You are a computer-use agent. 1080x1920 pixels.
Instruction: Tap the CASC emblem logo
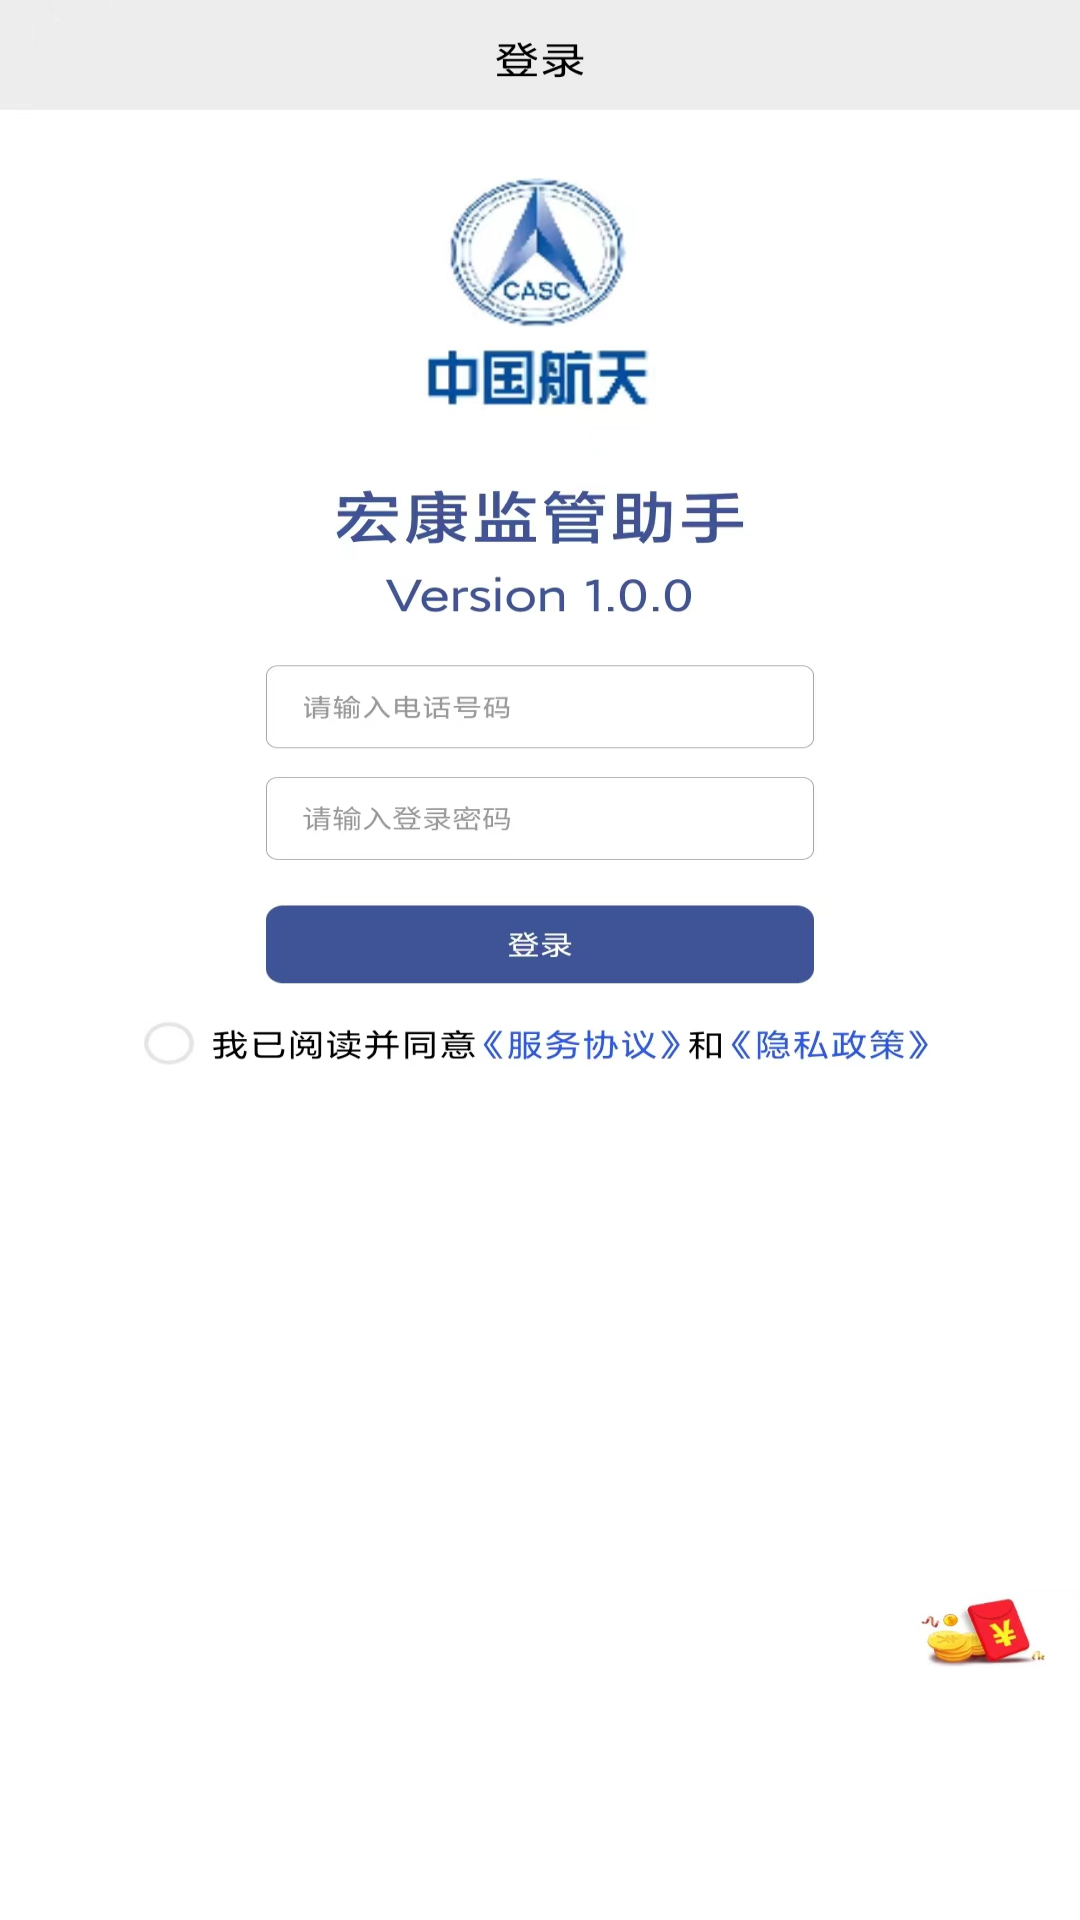(538, 252)
